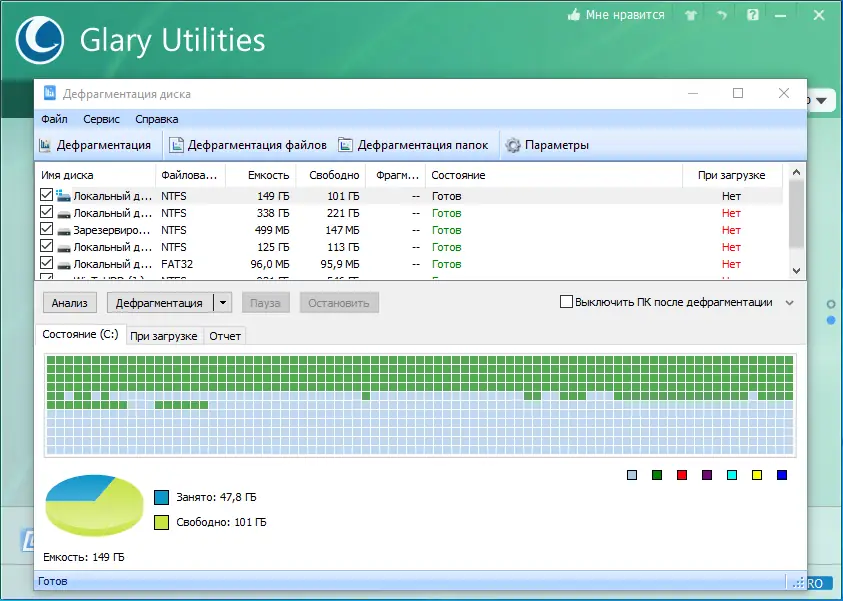Click the Дефрагментация action button

[x=160, y=303]
